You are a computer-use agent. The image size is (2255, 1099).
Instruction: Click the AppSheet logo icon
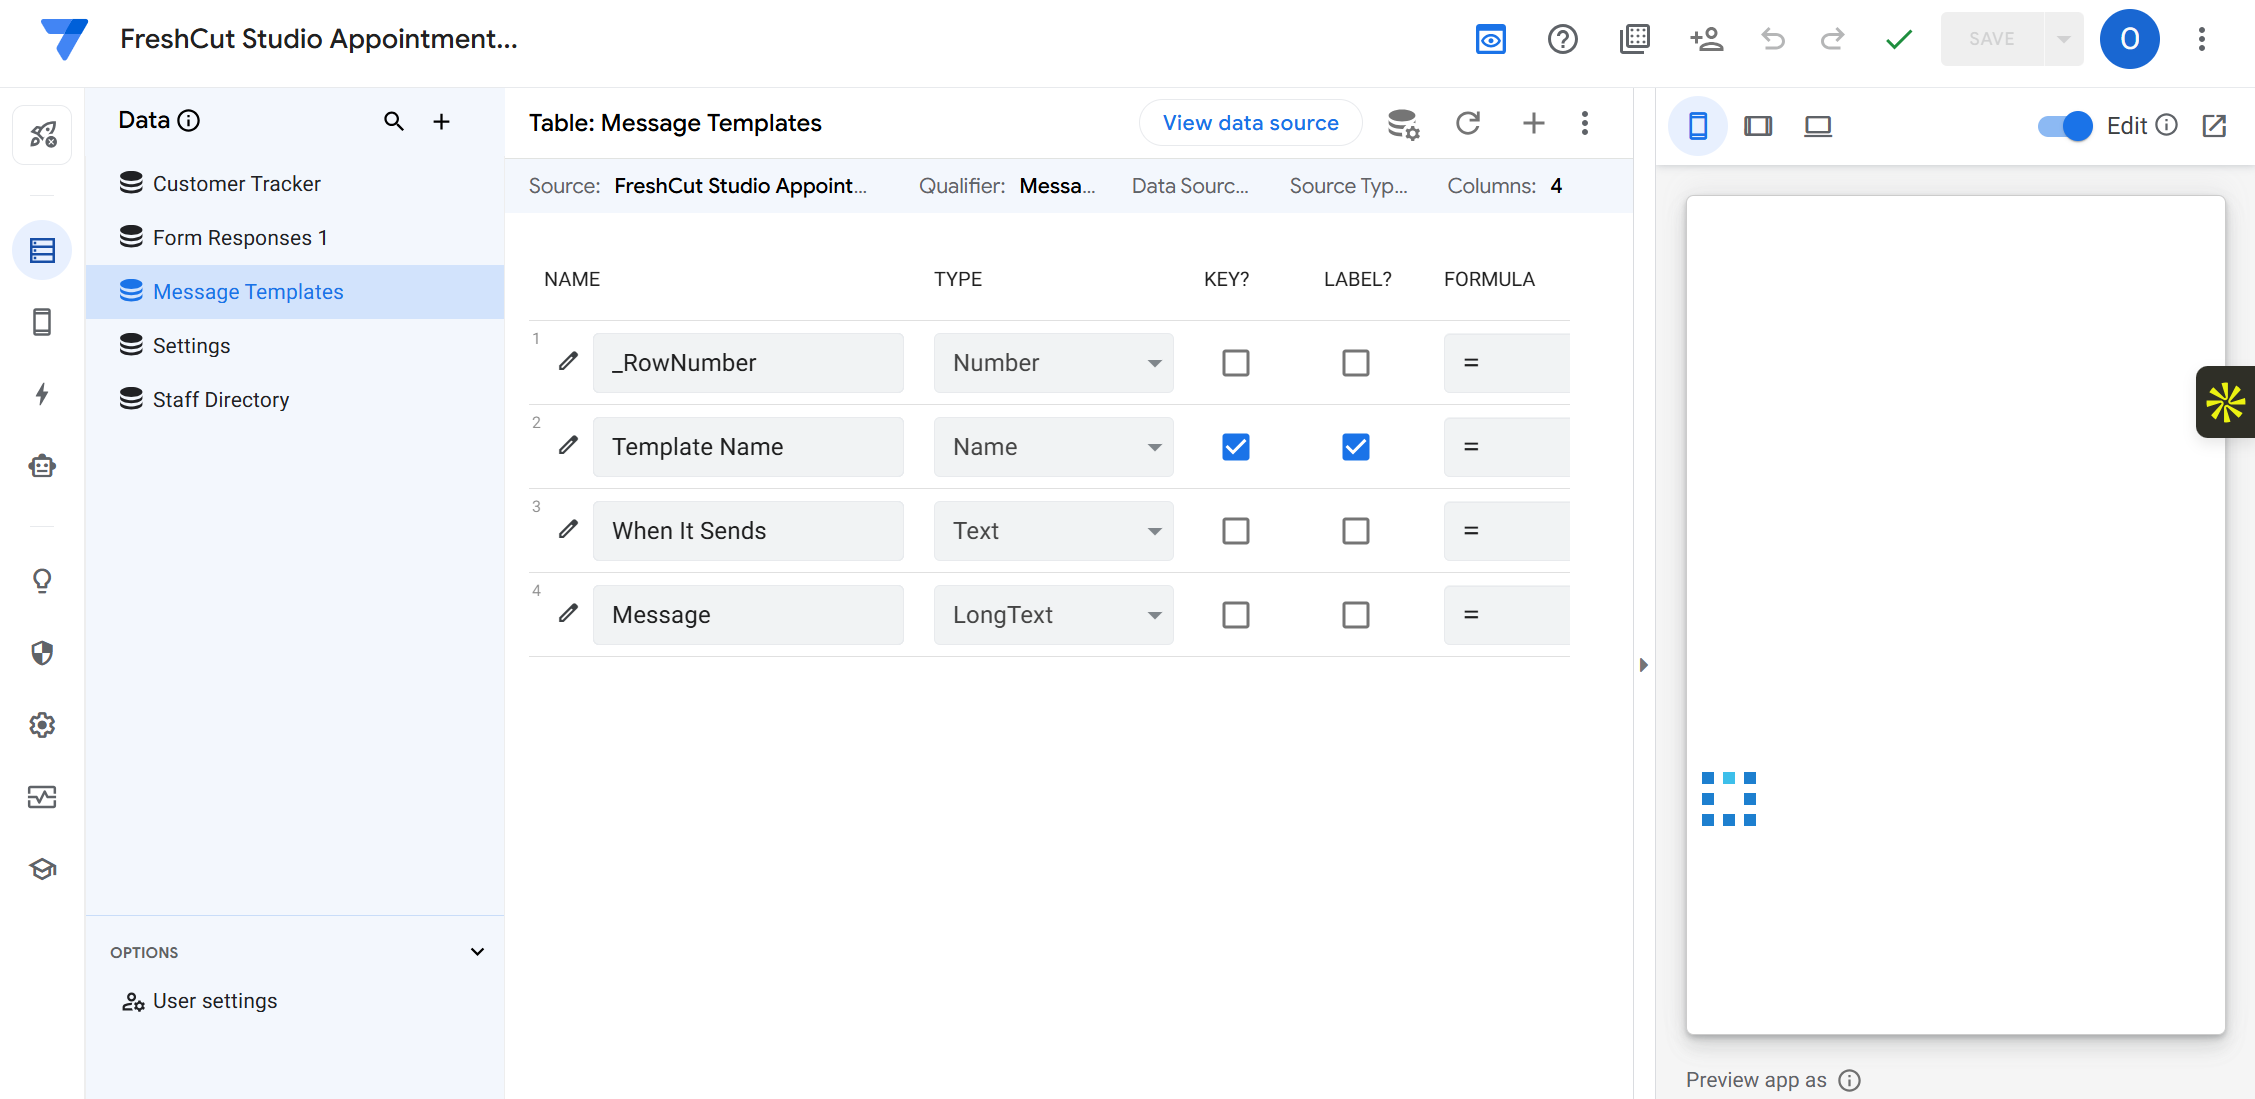pyautogui.click(x=63, y=39)
